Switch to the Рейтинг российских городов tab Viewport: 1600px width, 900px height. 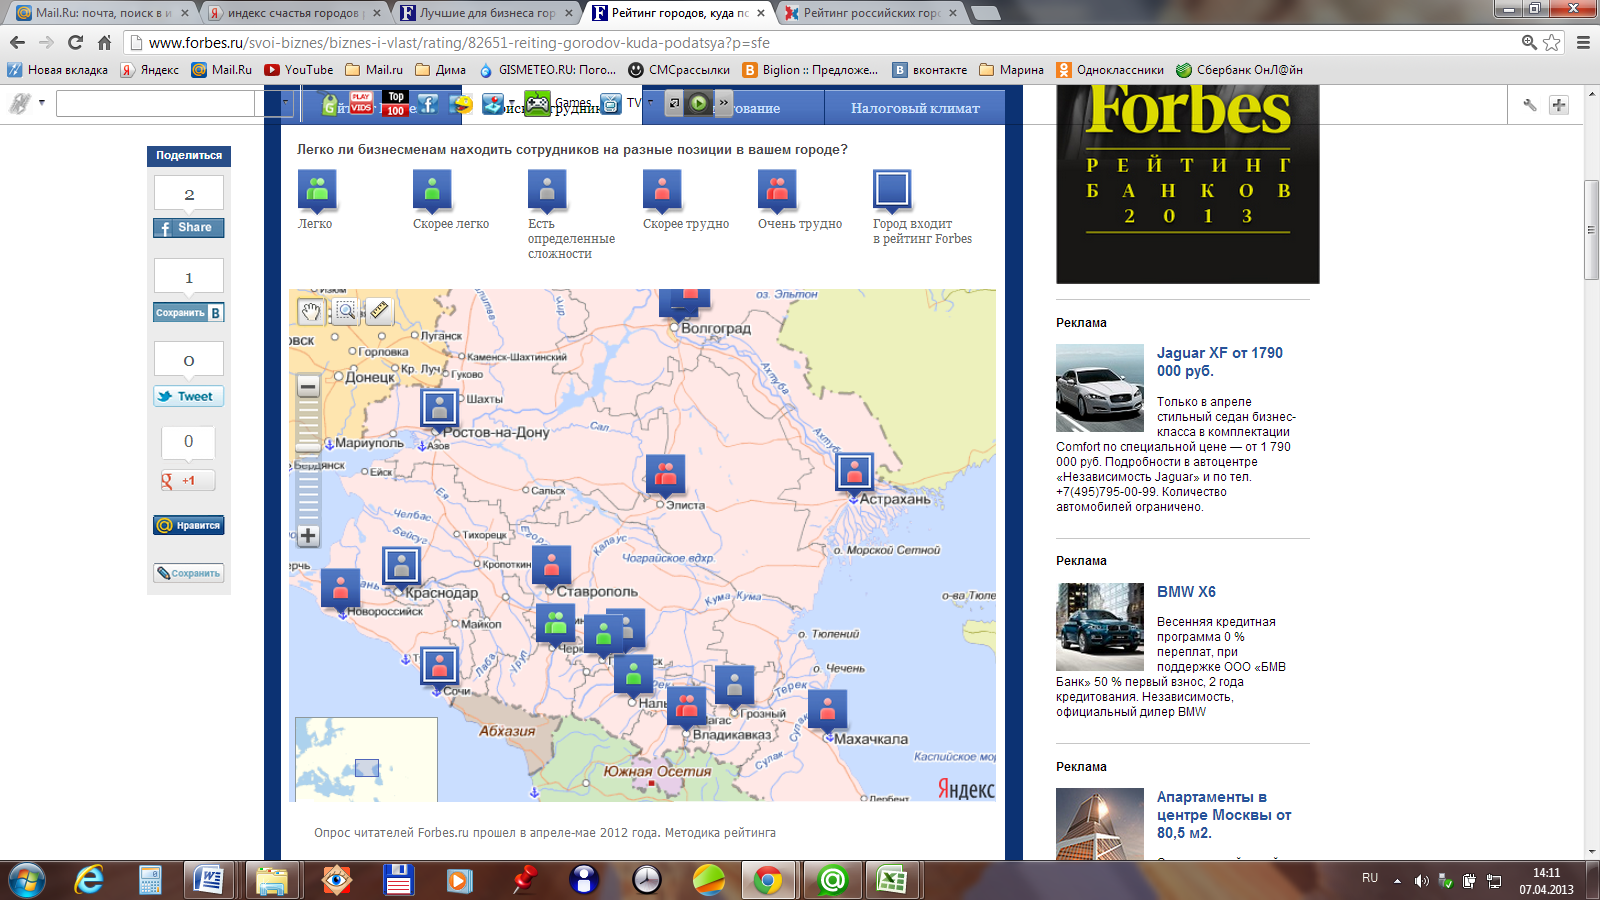[870, 13]
